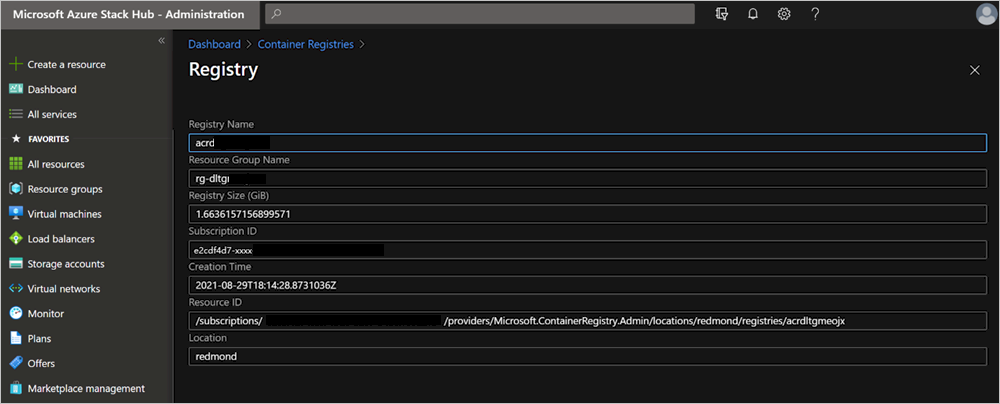The width and height of the screenshot is (1000, 404).
Task: Click the Registry blade heading
Action: click(x=223, y=70)
